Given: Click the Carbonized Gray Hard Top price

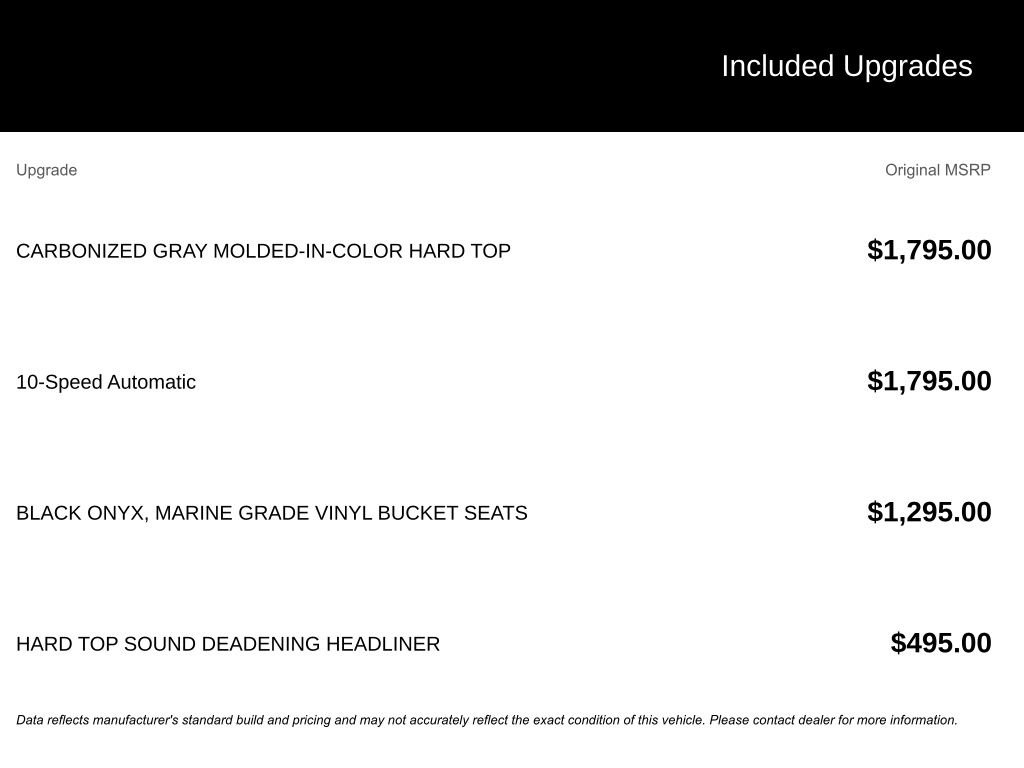Looking at the screenshot, I should tap(929, 250).
